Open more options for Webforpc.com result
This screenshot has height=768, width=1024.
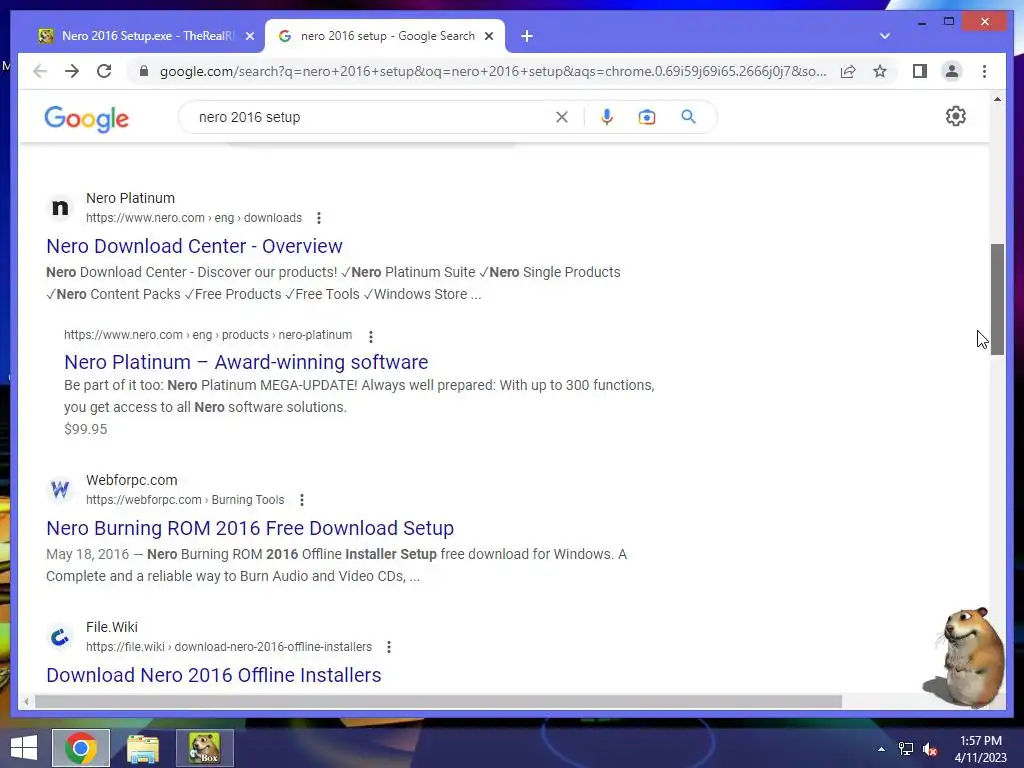[x=302, y=500]
